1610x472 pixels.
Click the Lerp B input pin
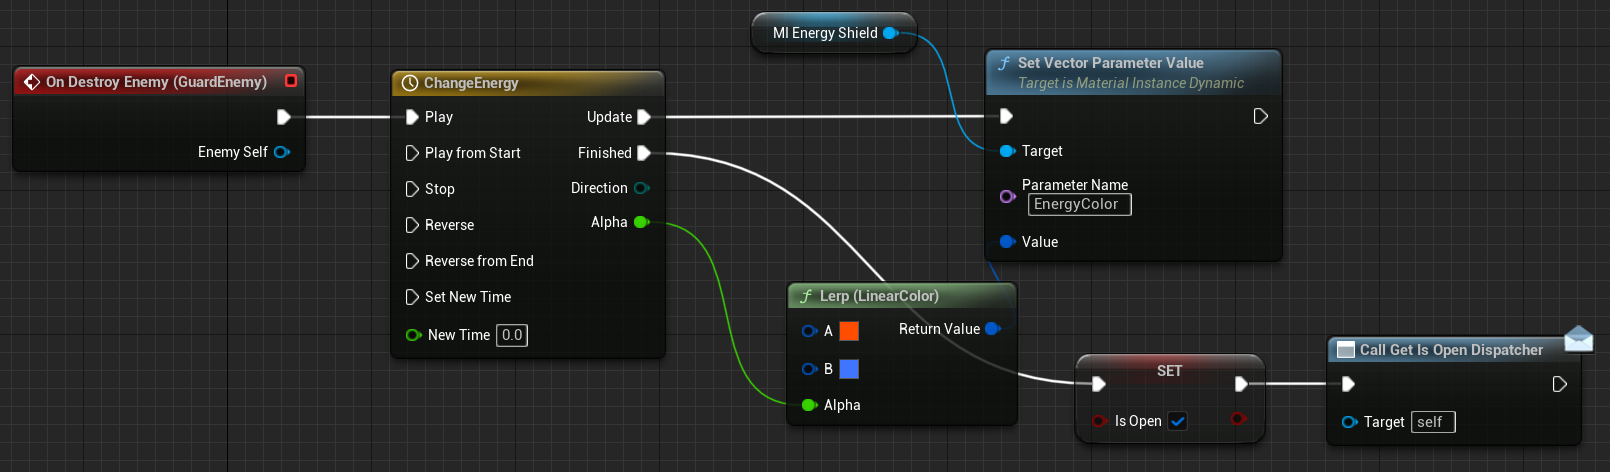(x=809, y=369)
